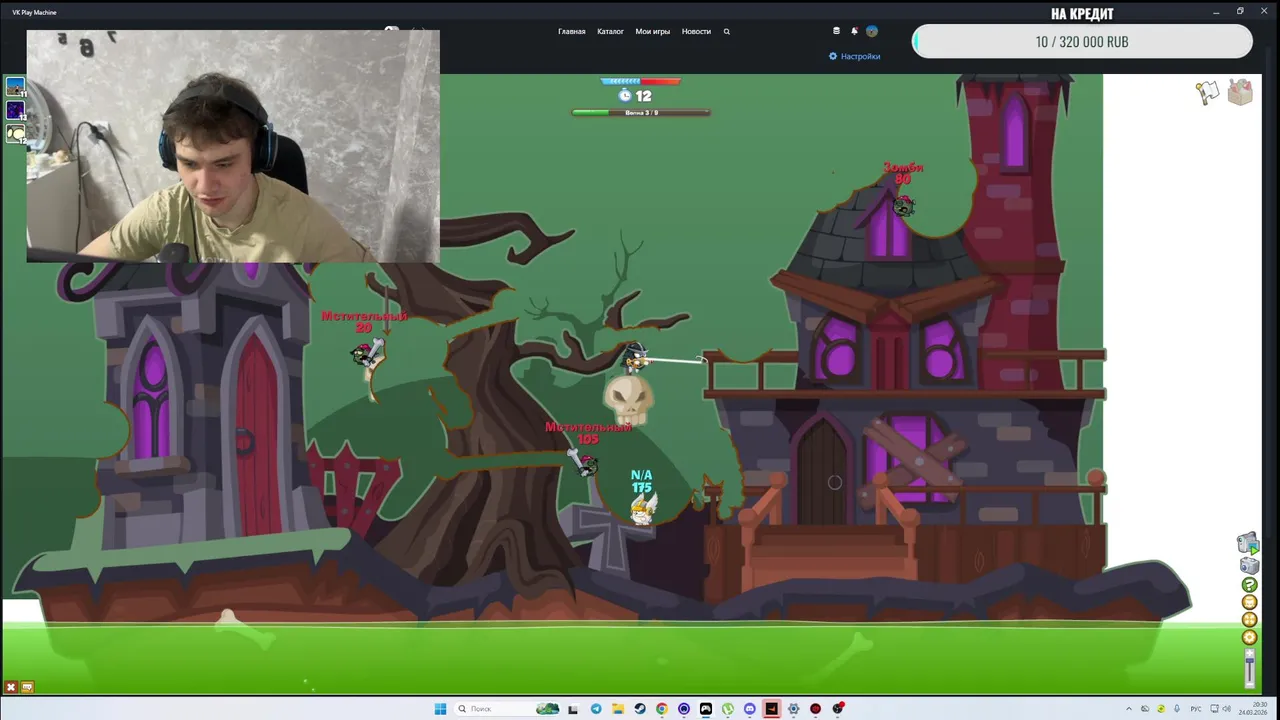This screenshot has width=1280, height=720.
Task: Open File Explorer from the taskbar
Action: click(x=617, y=709)
